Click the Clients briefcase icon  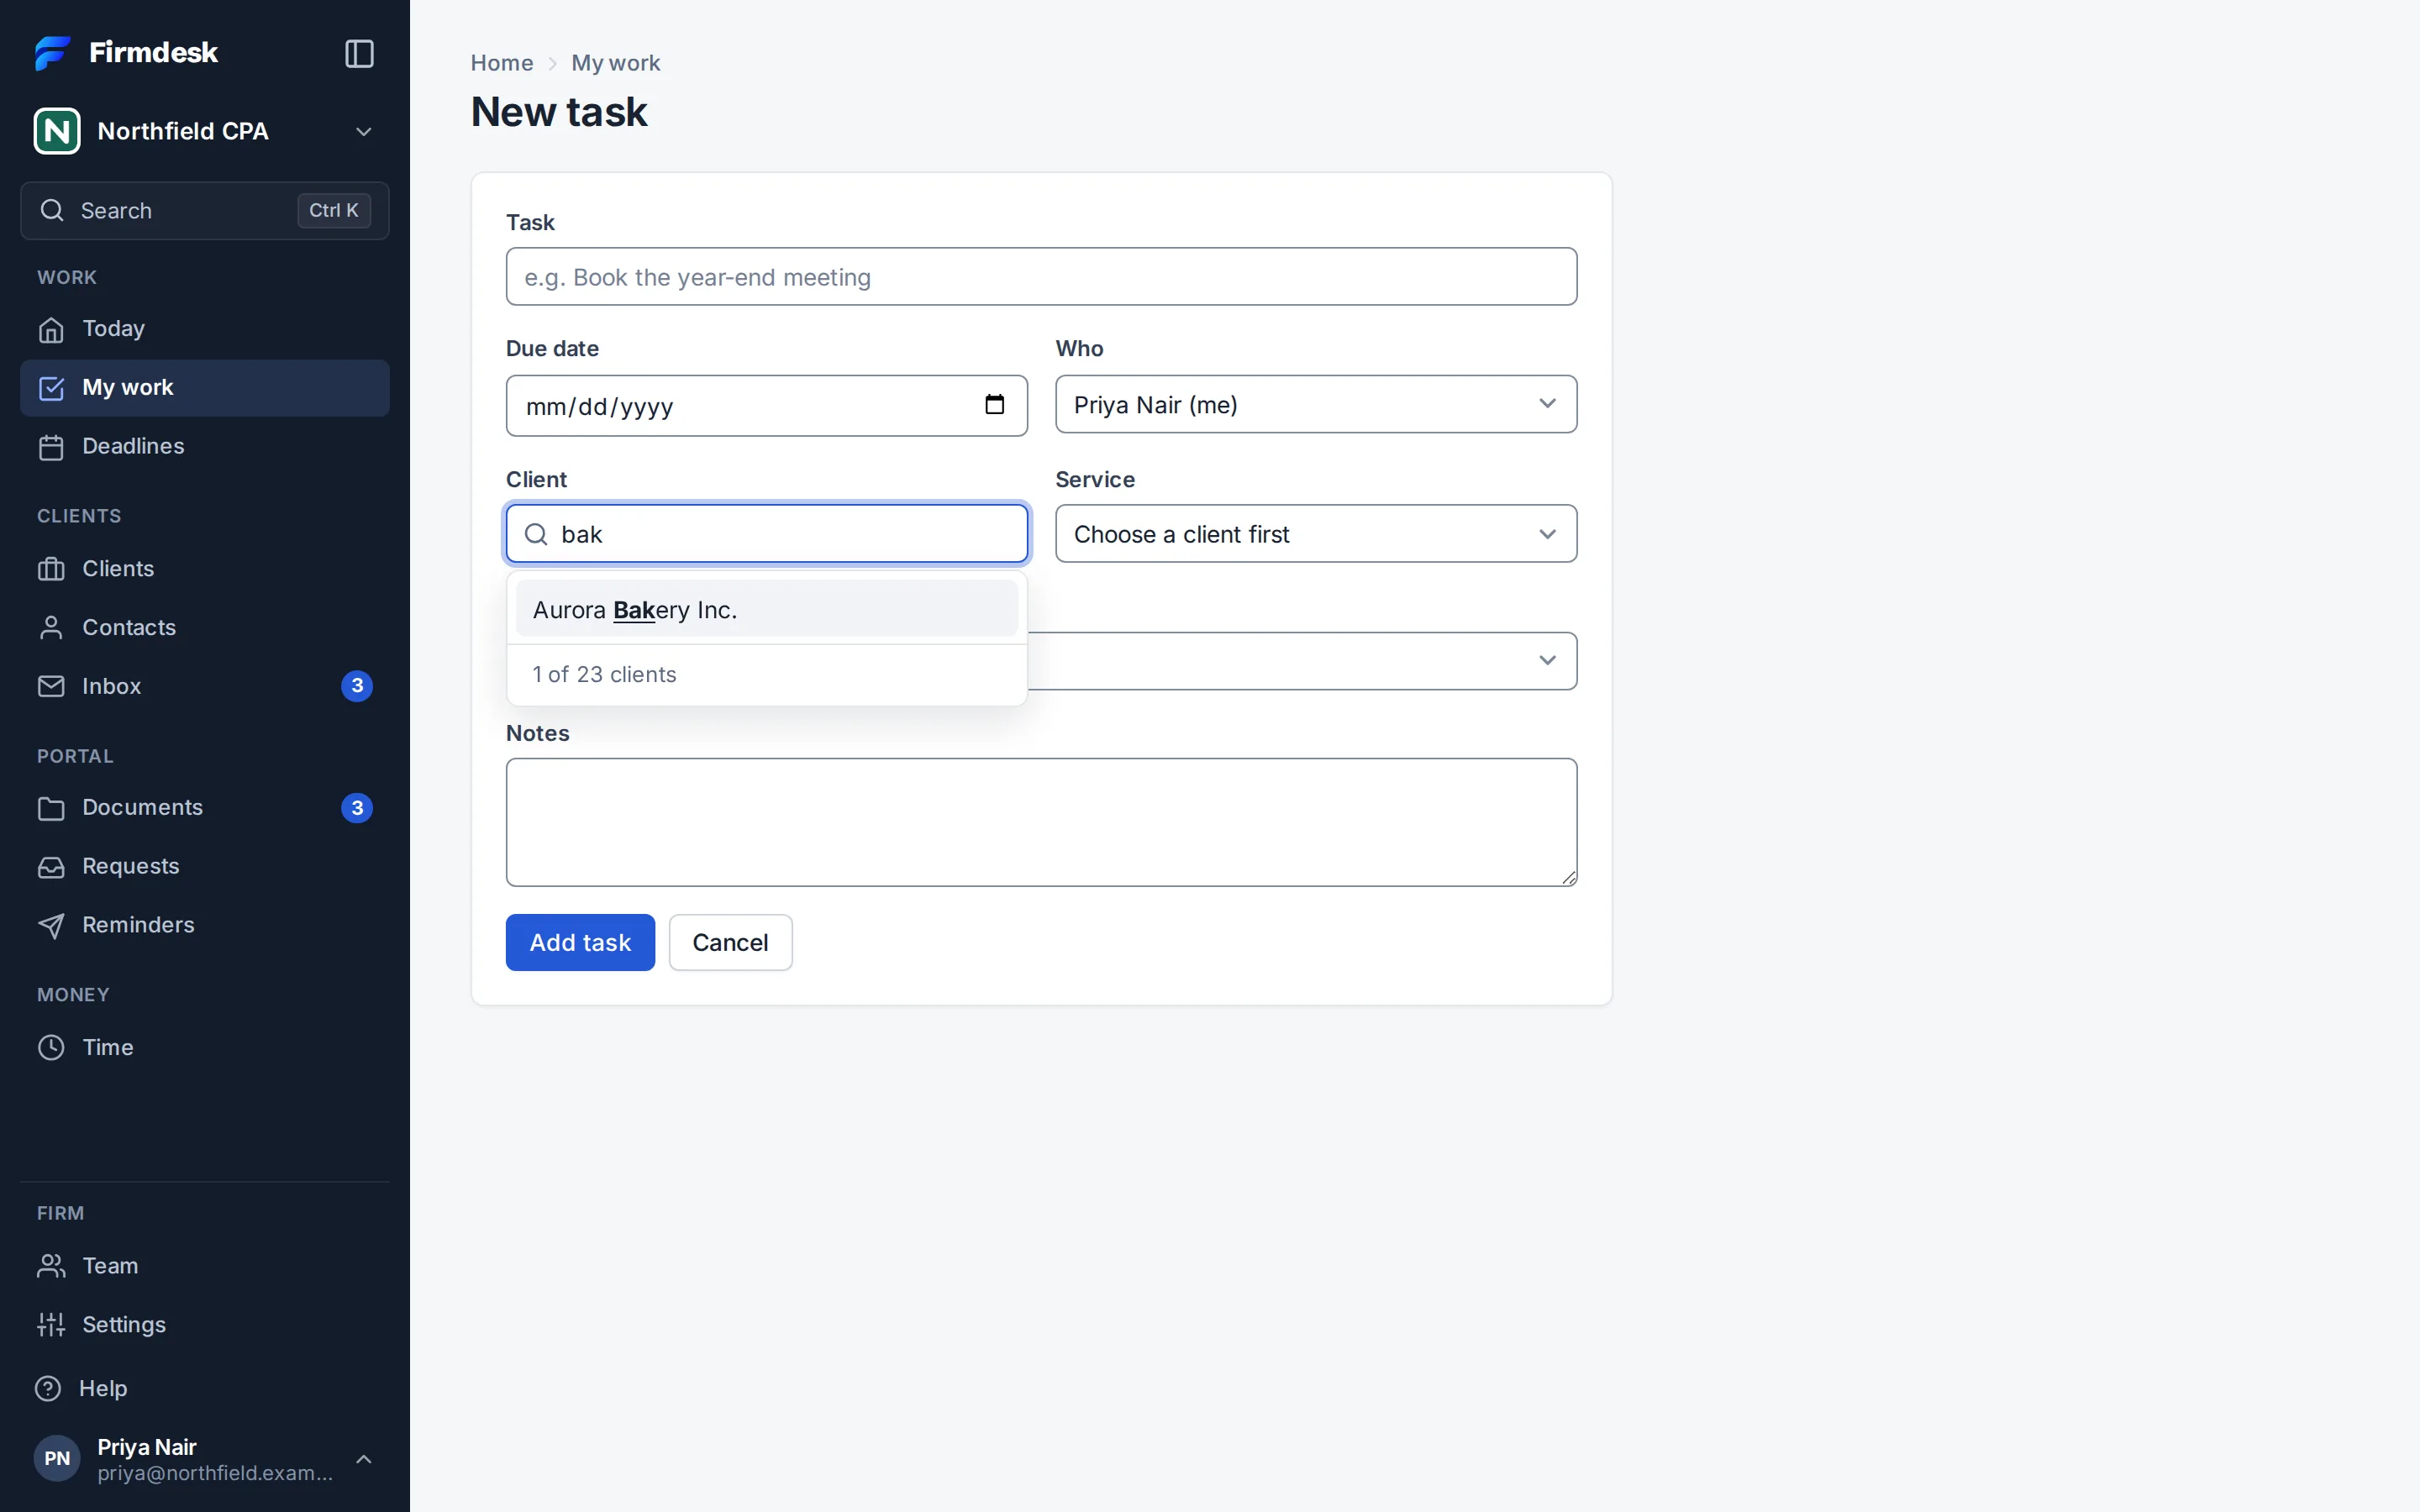coord(51,569)
